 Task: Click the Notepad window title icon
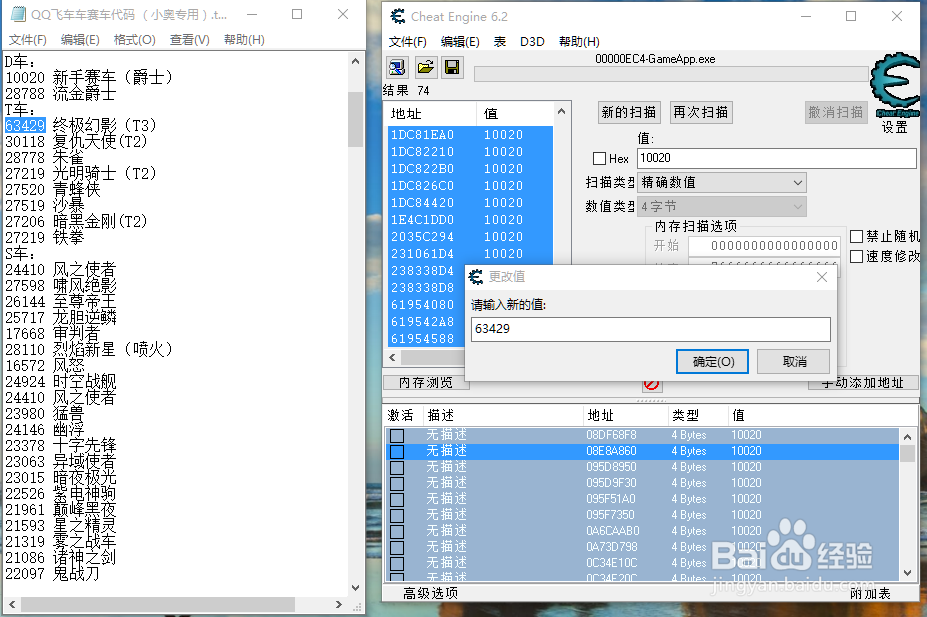(18, 14)
